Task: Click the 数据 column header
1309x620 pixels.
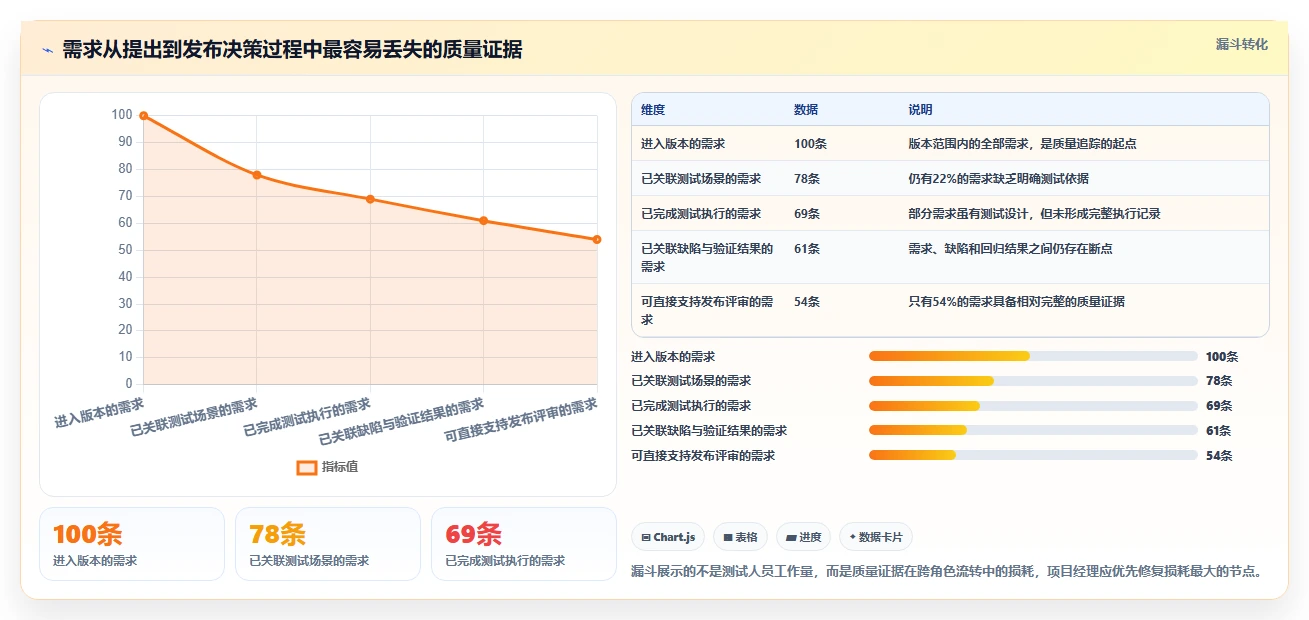Action: 806,110
